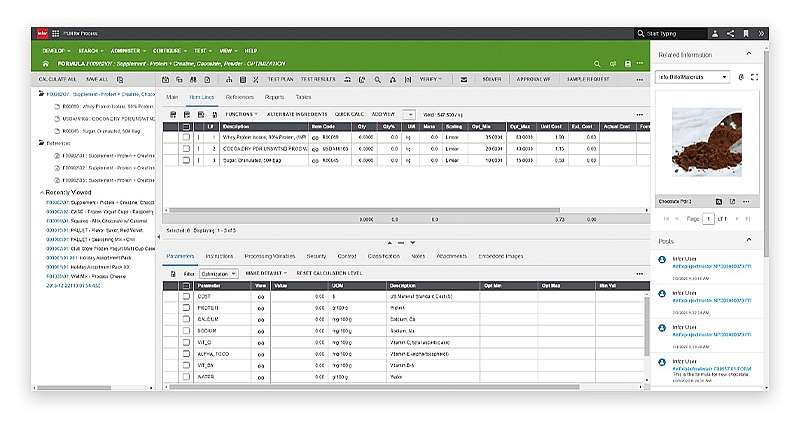Open the Infor Bills/Materials dropdown

point(693,77)
